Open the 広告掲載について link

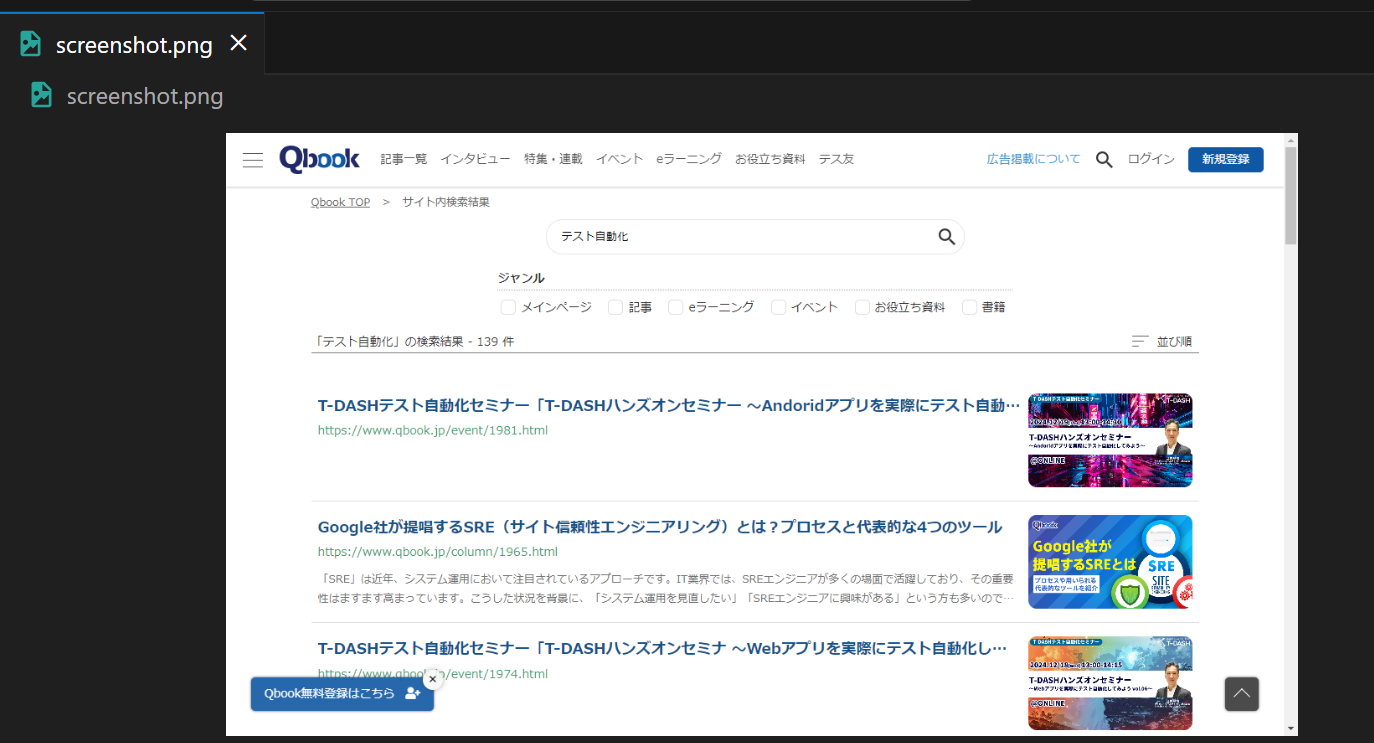coord(1032,159)
